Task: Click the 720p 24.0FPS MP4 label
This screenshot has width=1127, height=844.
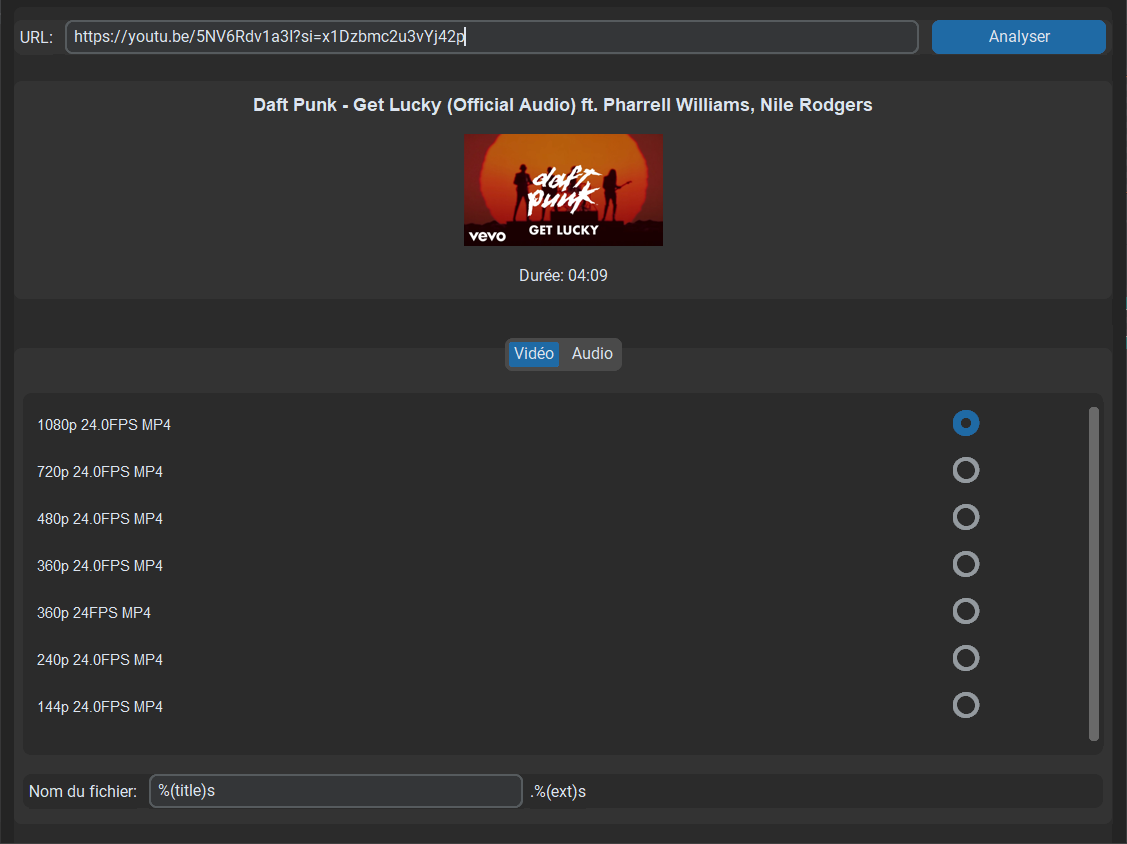Action: 100,472
